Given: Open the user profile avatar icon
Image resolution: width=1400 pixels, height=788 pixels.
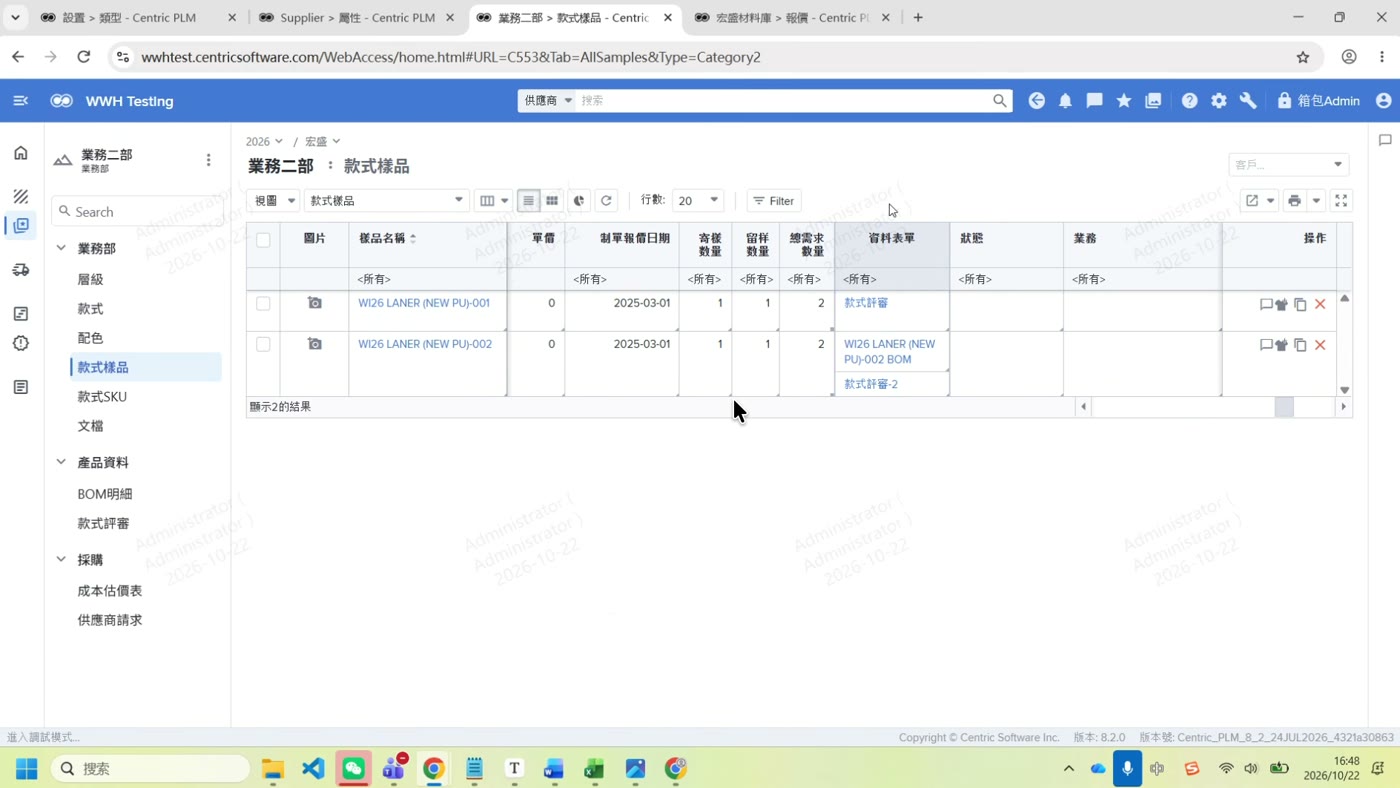Looking at the screenshot, I should [1383, 101].
